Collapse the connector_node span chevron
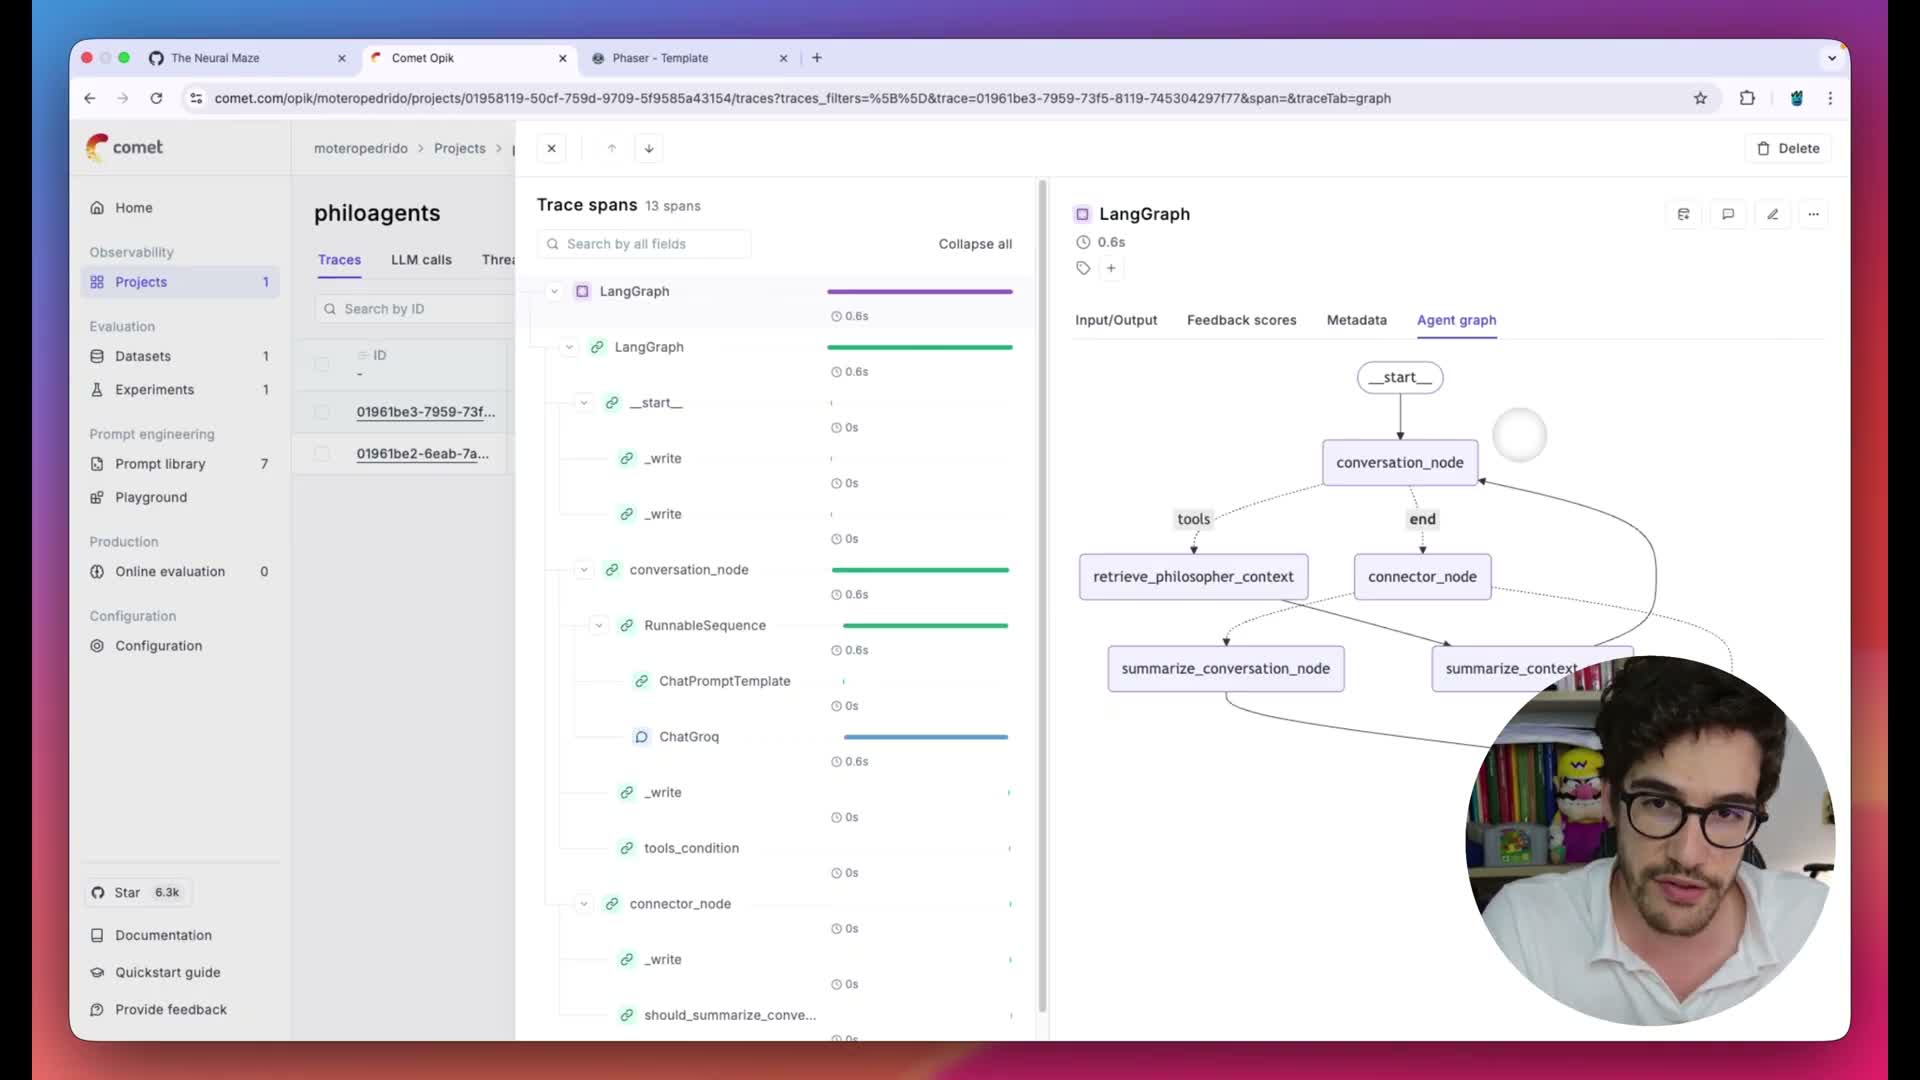Image resolution: width=1920 pixels, height=1080 pixels. pyautogui.click(x=584, y=904)
